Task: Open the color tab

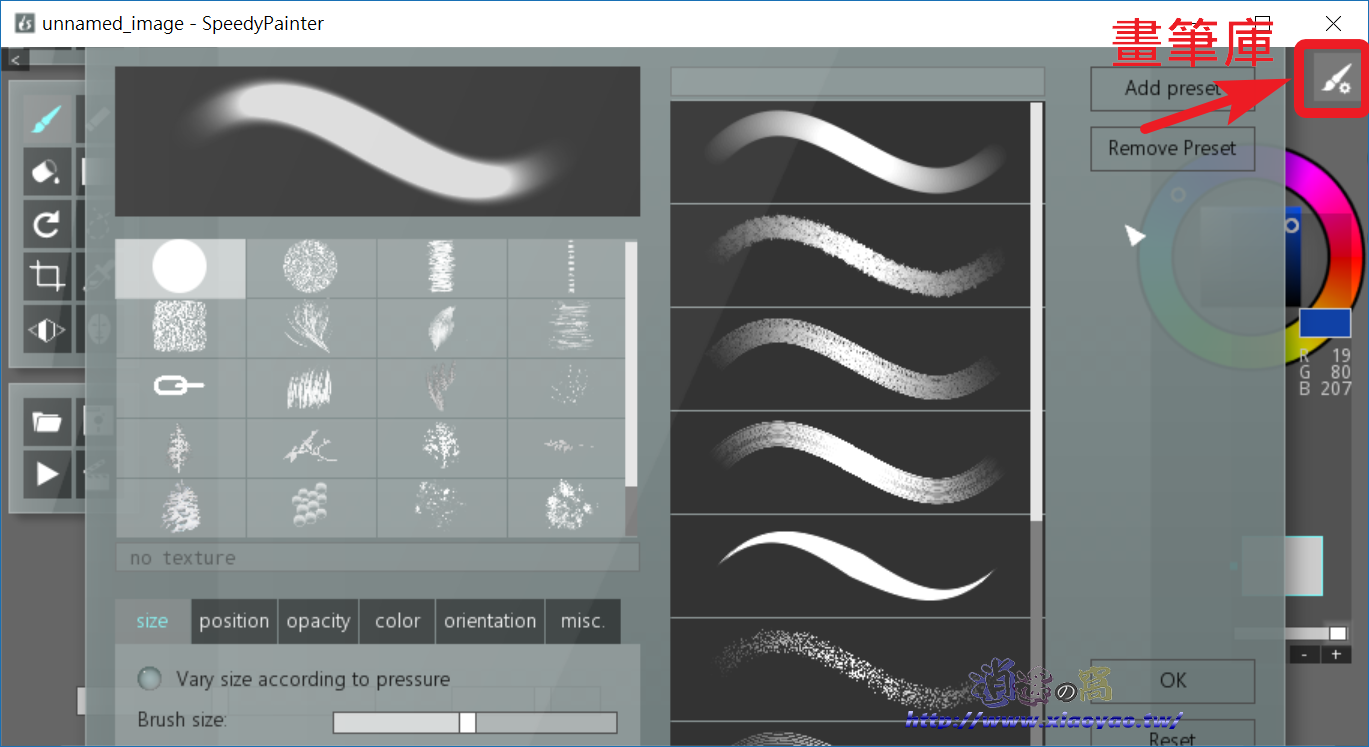Action: pos(397,621)
